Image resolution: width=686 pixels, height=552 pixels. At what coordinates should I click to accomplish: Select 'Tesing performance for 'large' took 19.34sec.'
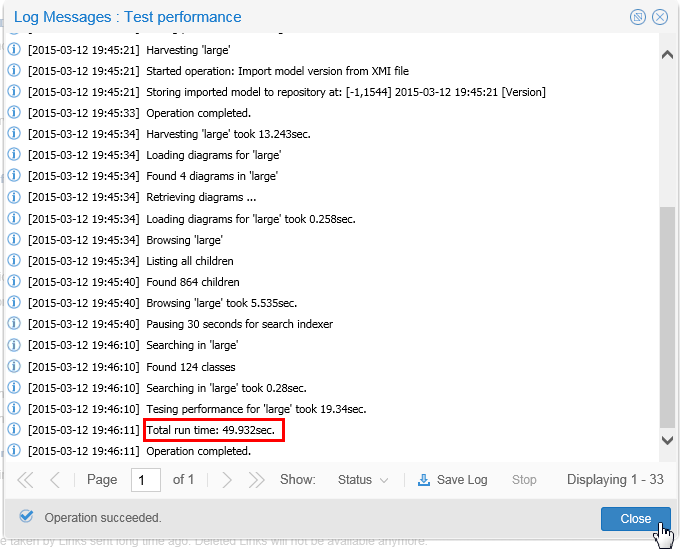tap(256, 409)
